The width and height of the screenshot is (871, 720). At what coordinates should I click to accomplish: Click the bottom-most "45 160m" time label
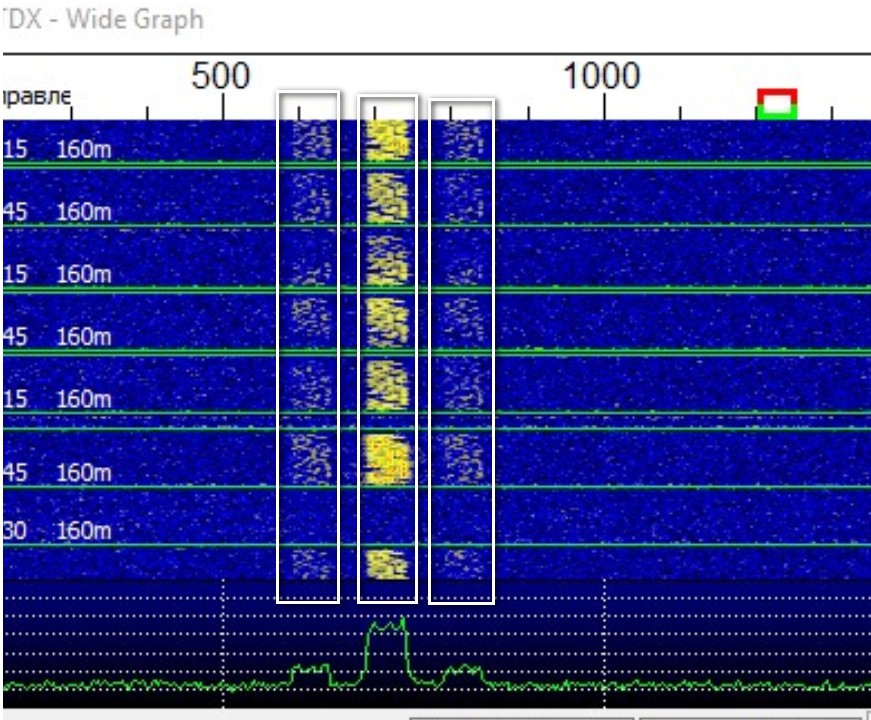tap(59, 471)
